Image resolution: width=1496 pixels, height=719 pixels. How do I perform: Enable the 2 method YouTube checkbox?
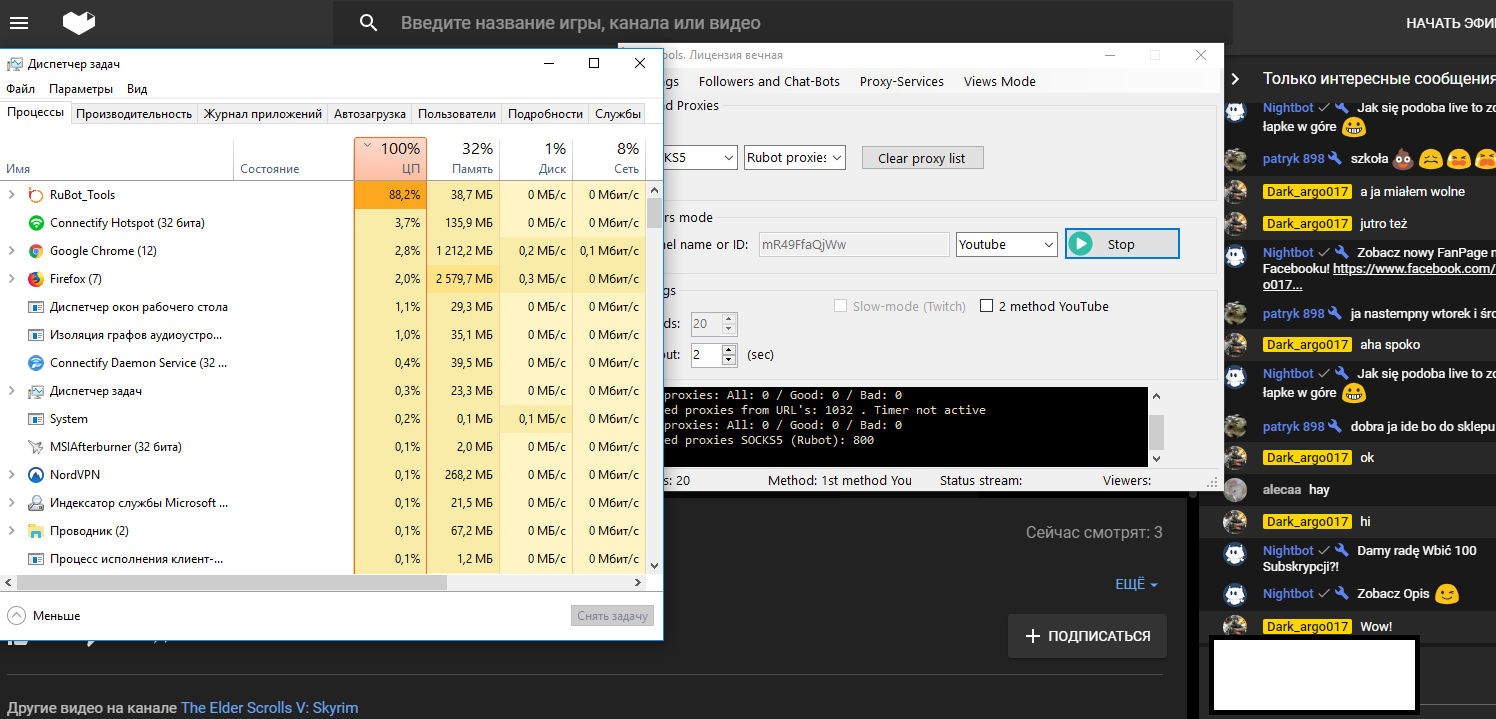987,306
